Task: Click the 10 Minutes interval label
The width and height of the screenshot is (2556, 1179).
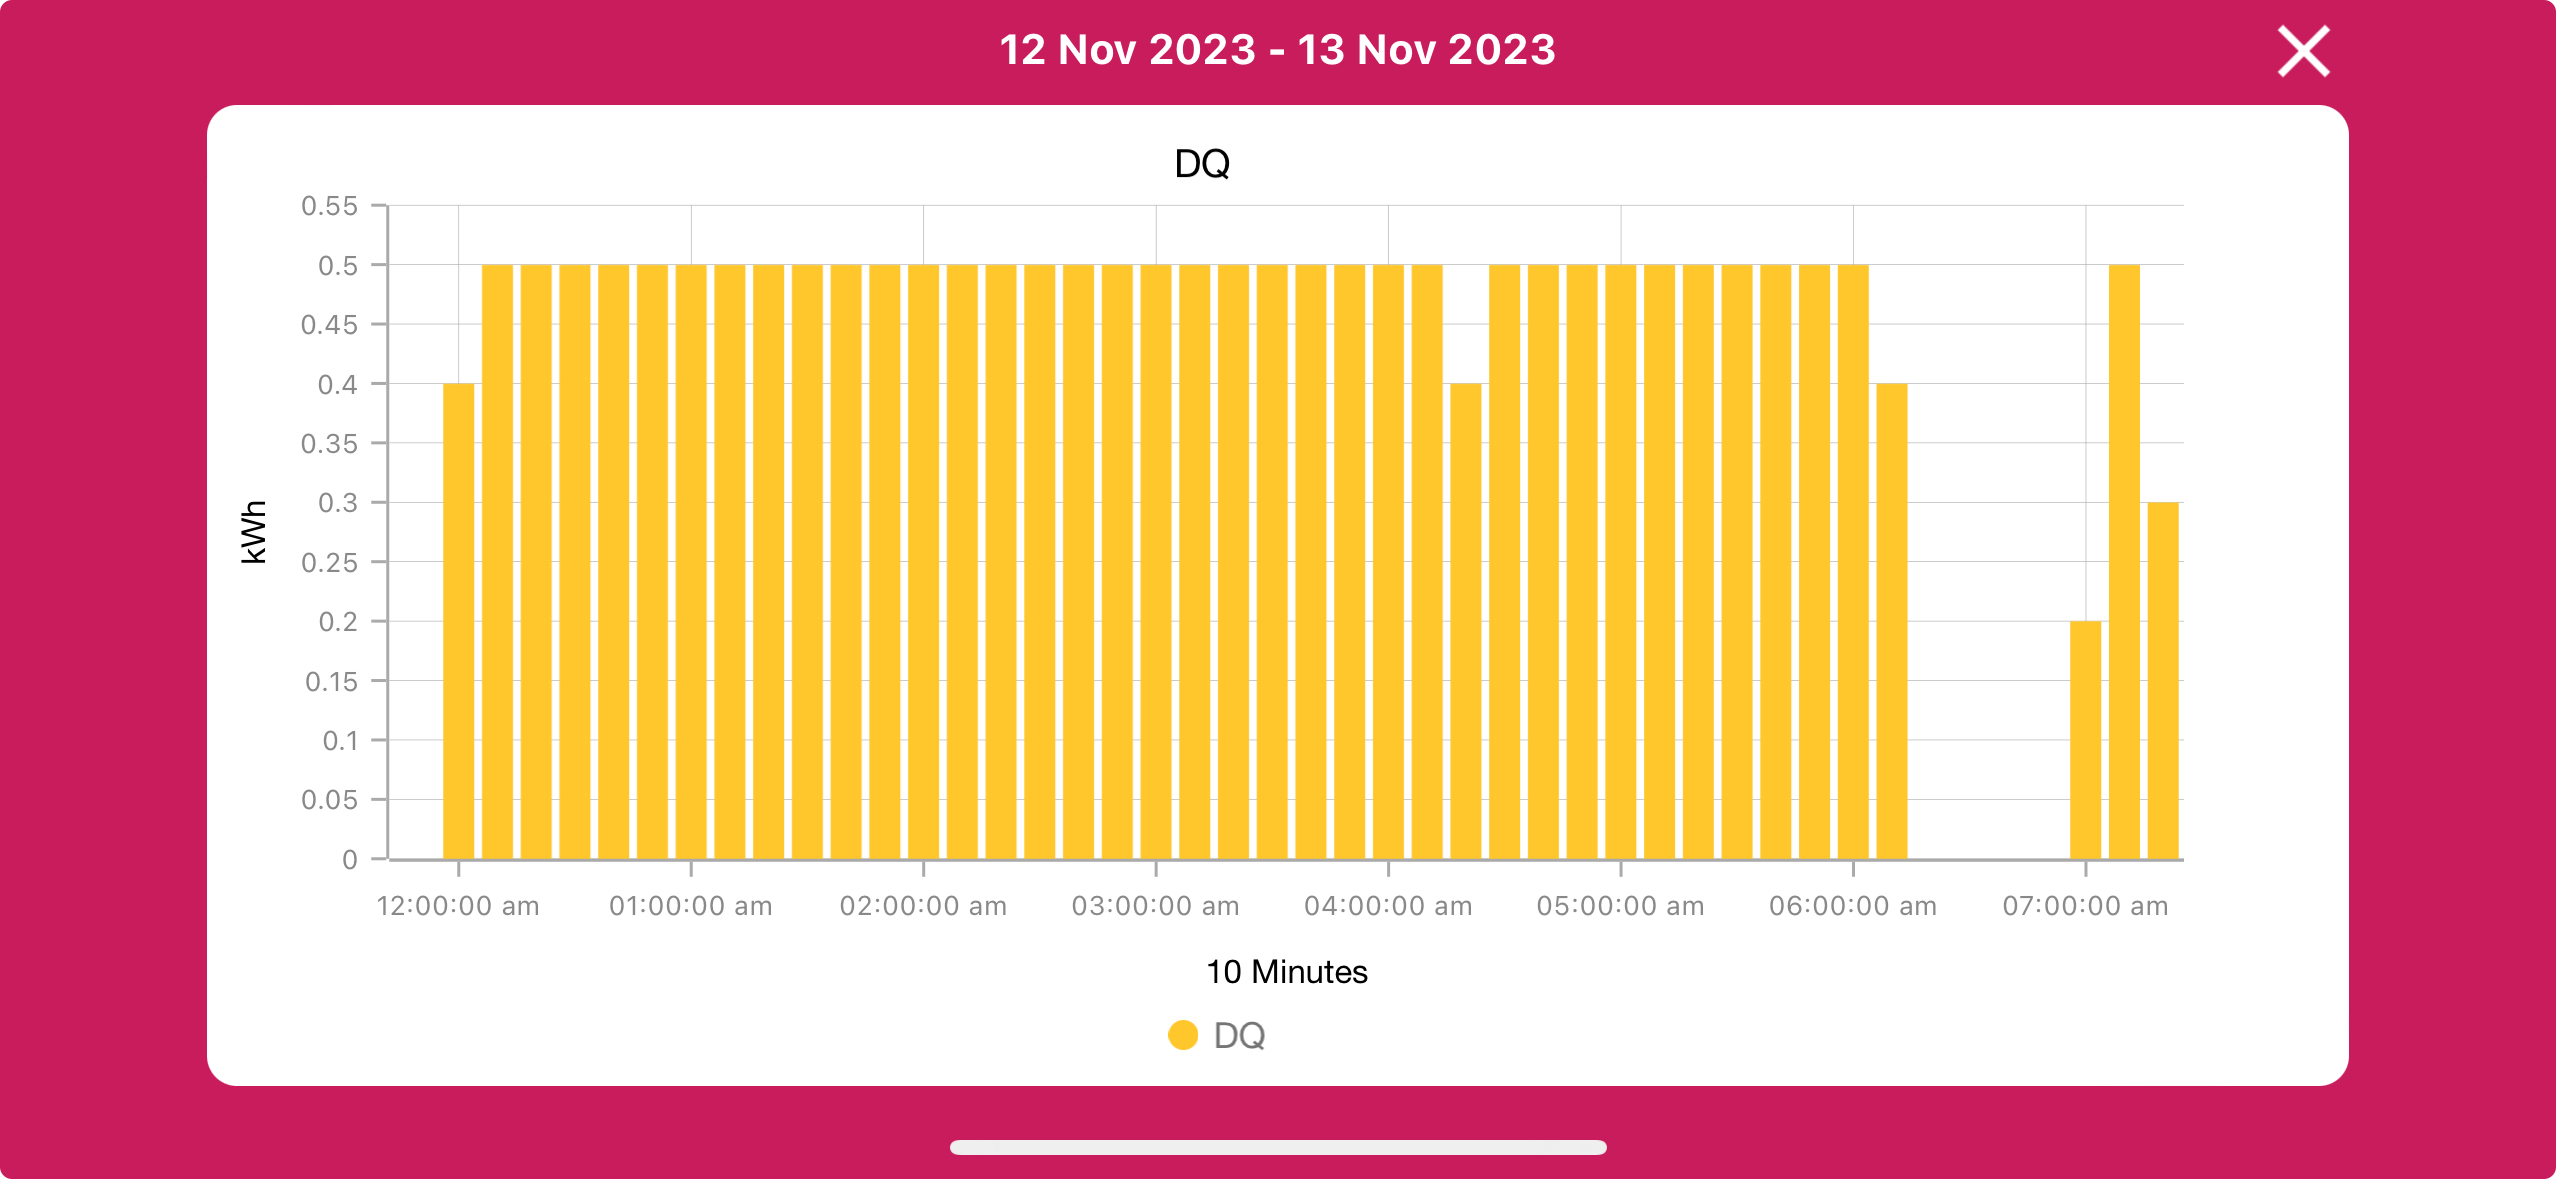Action: (x=1286, y=972)
